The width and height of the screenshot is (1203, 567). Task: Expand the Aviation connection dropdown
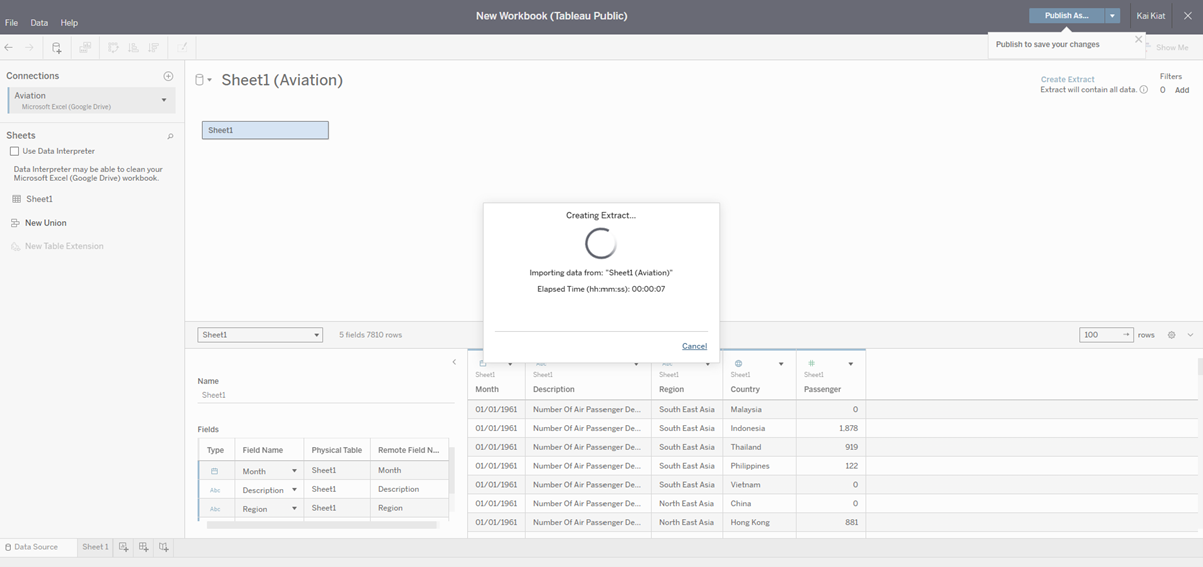coord(164,100)
